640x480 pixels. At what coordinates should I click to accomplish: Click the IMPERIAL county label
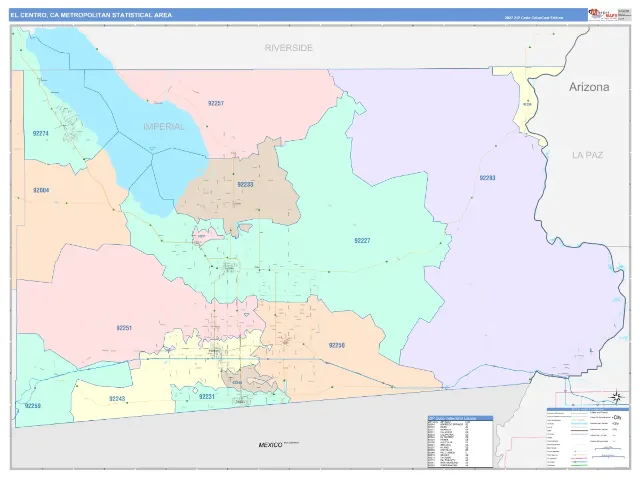tap(164, 127)
